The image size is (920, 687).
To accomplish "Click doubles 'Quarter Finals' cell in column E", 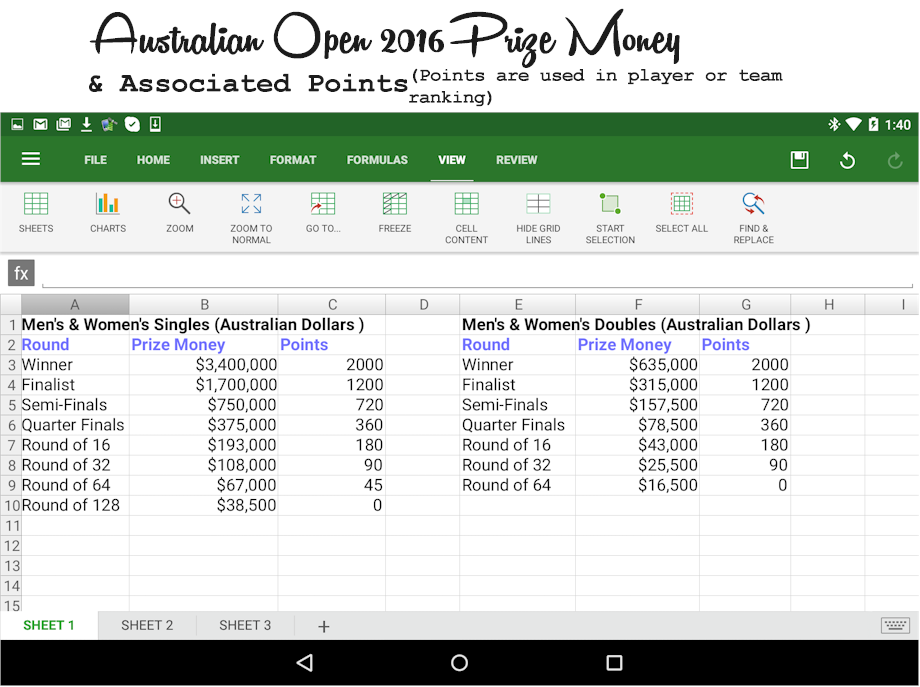I will (x=518, y=425).
